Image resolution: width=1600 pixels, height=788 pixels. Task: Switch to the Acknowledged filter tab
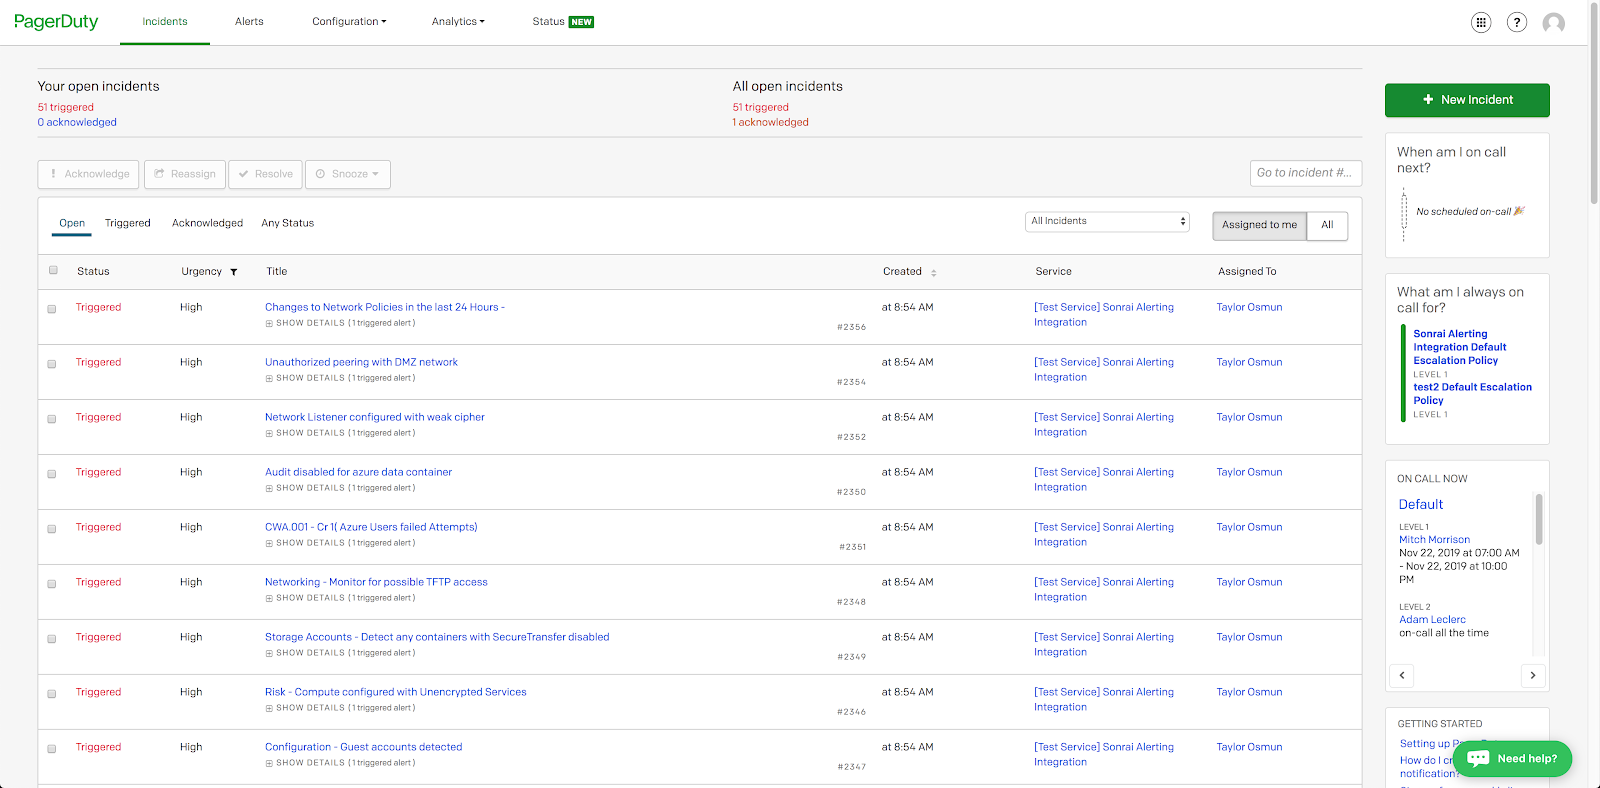[x=207, y=223]
